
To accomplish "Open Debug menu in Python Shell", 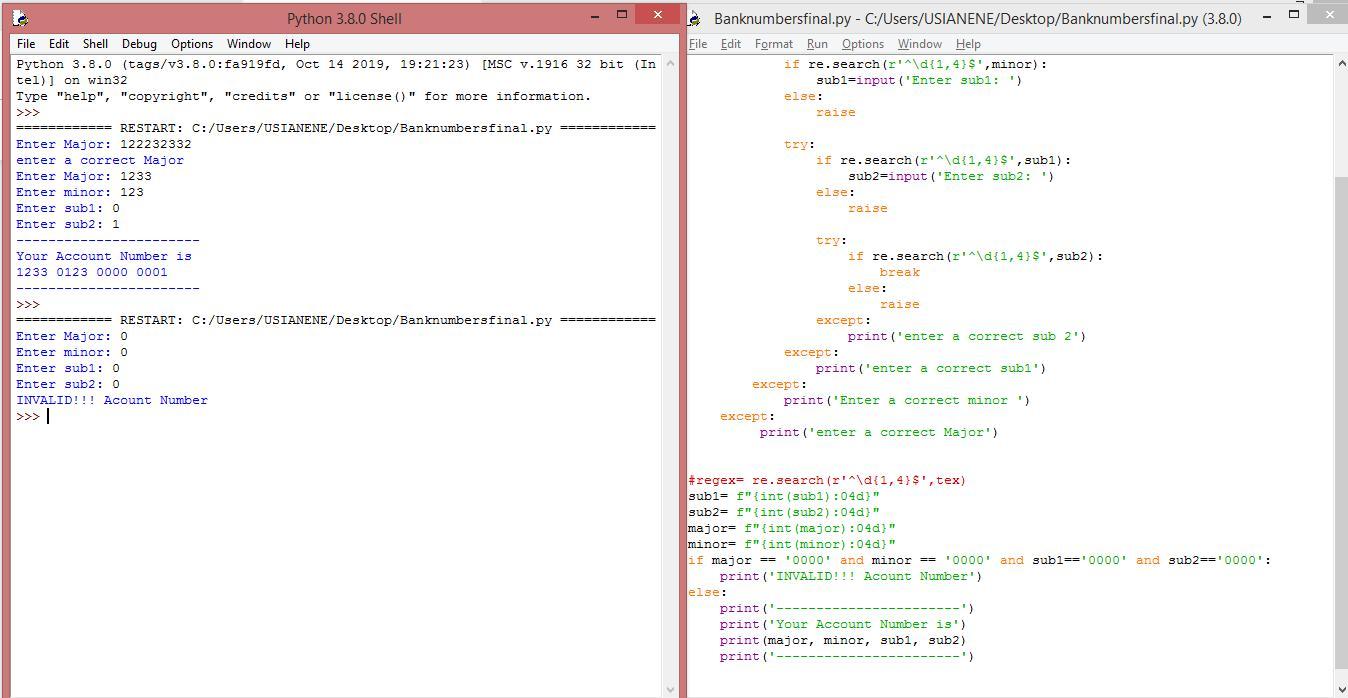I will tap(139, 44).
